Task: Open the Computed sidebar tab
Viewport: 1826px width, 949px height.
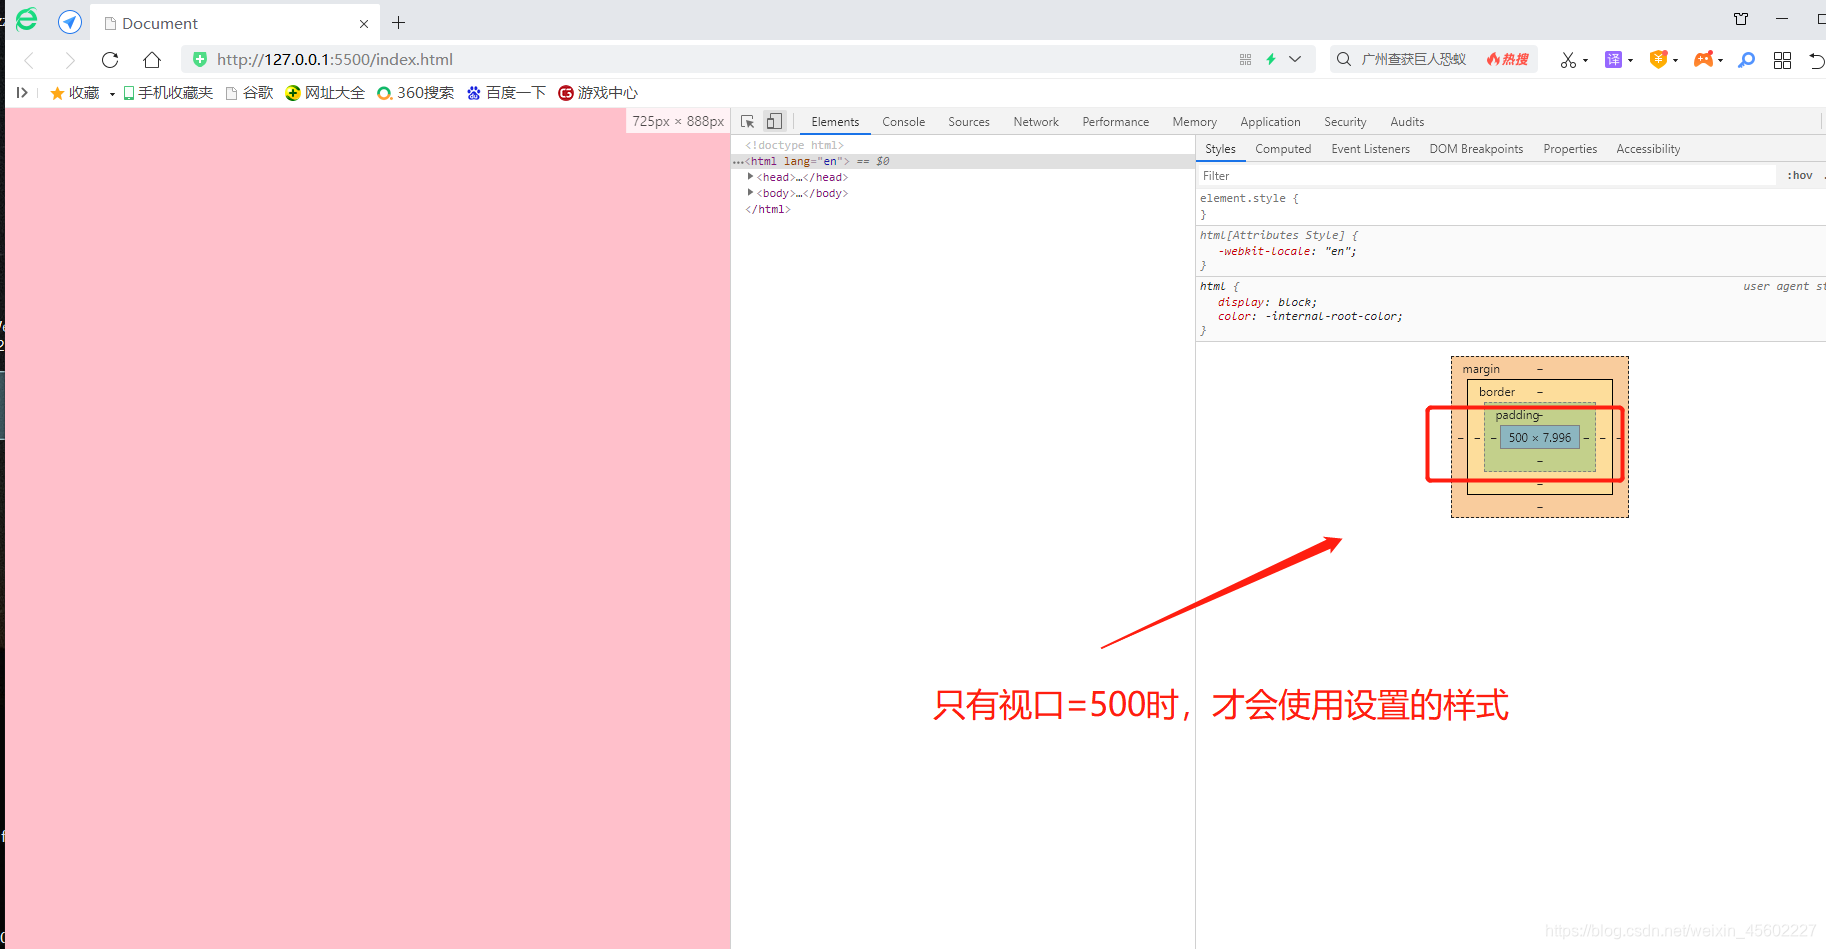Action: (1283, 149)
